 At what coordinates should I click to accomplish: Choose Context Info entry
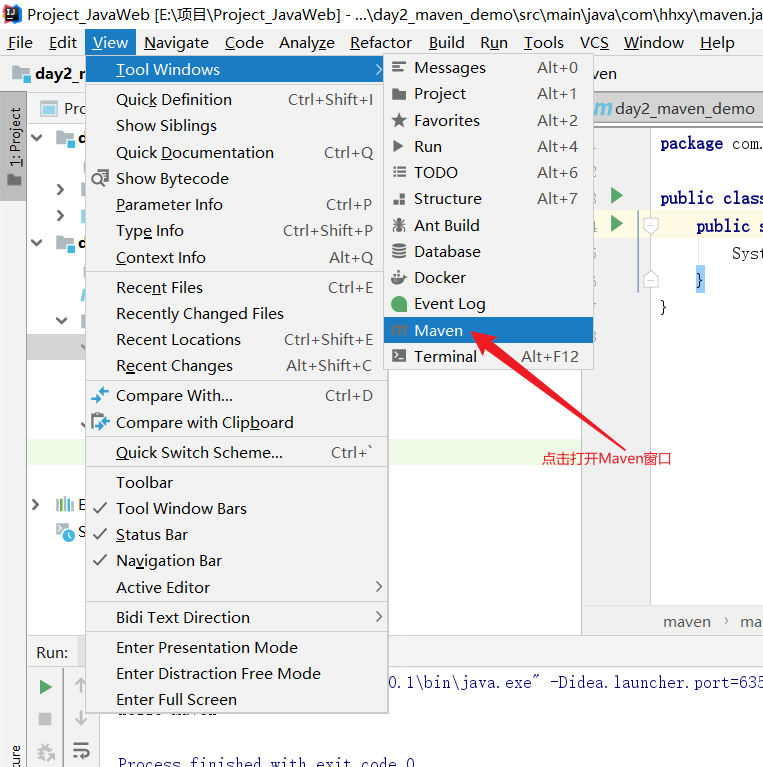237,257
